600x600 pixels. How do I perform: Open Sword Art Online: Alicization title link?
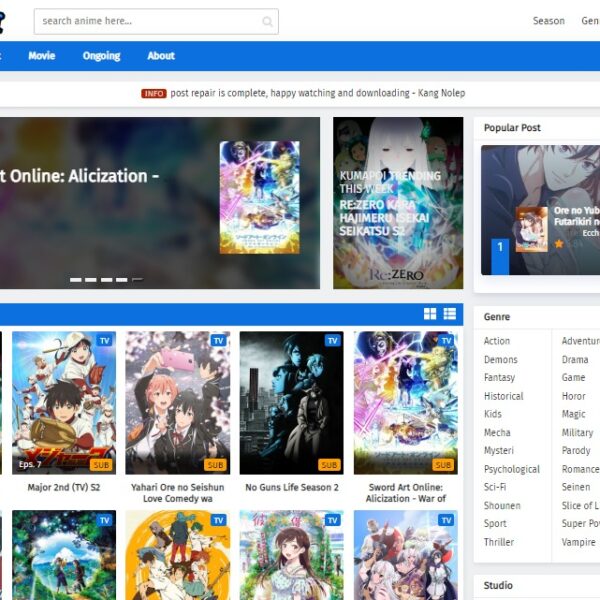pyautogui.click(x=406, y=493)
